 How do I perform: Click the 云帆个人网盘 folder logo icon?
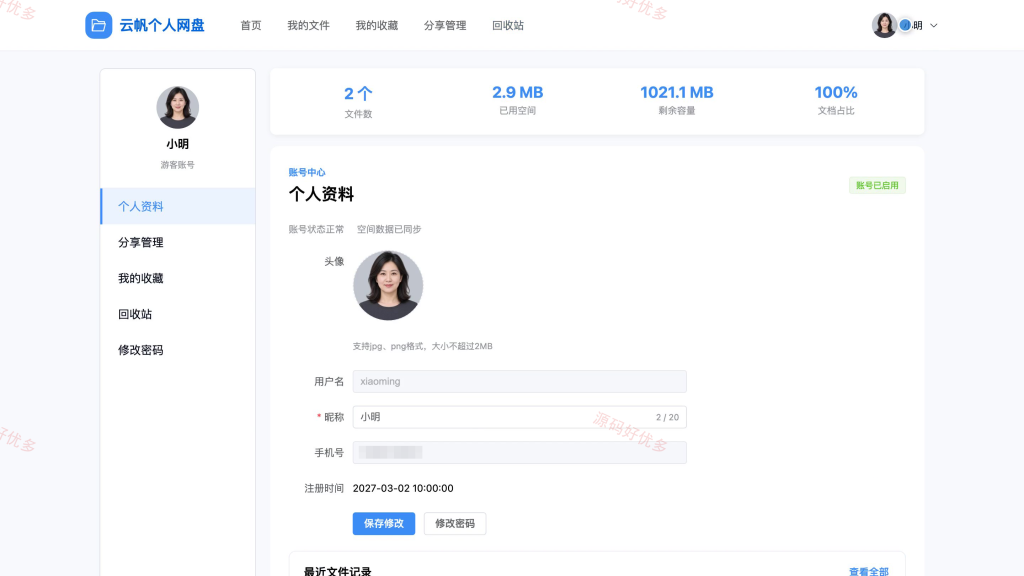tap(99, 25)
